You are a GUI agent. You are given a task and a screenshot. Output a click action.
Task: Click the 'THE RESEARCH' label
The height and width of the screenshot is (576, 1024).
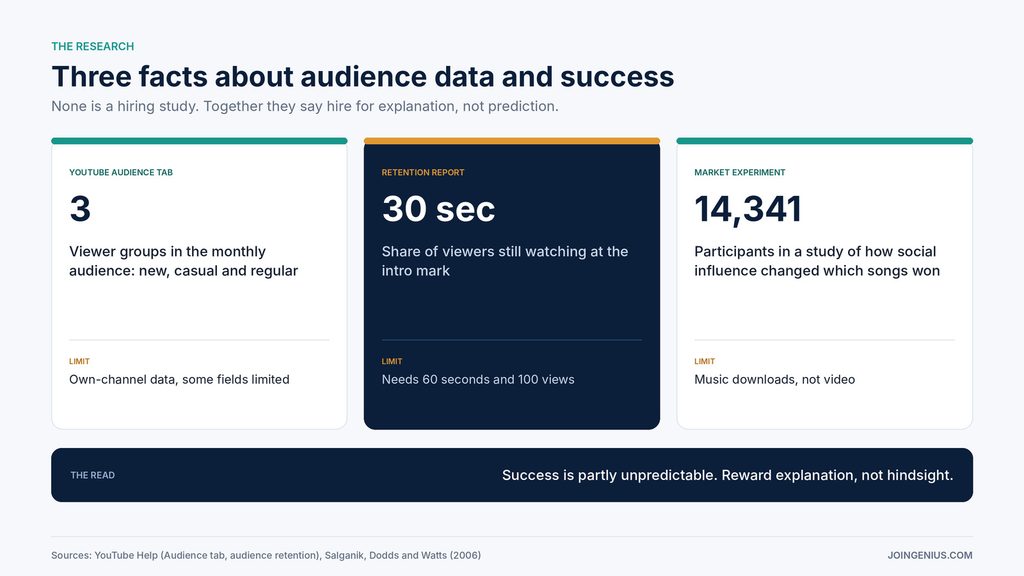pos(93,46)
